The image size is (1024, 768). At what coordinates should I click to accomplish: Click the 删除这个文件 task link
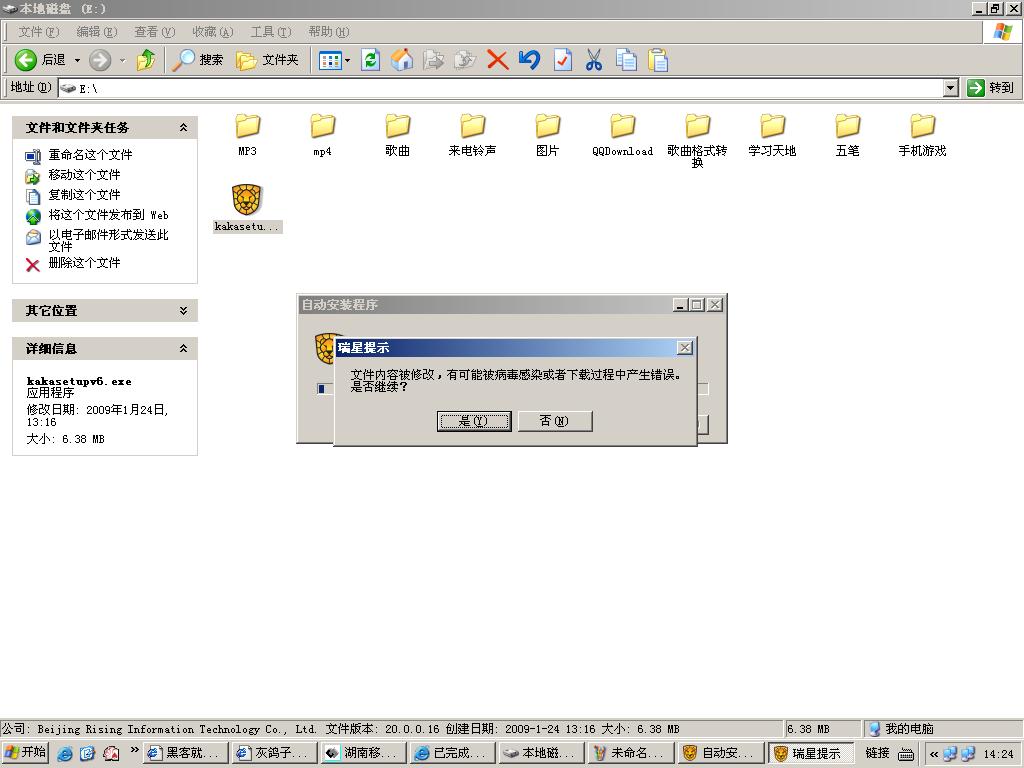[x=84, y=263]
